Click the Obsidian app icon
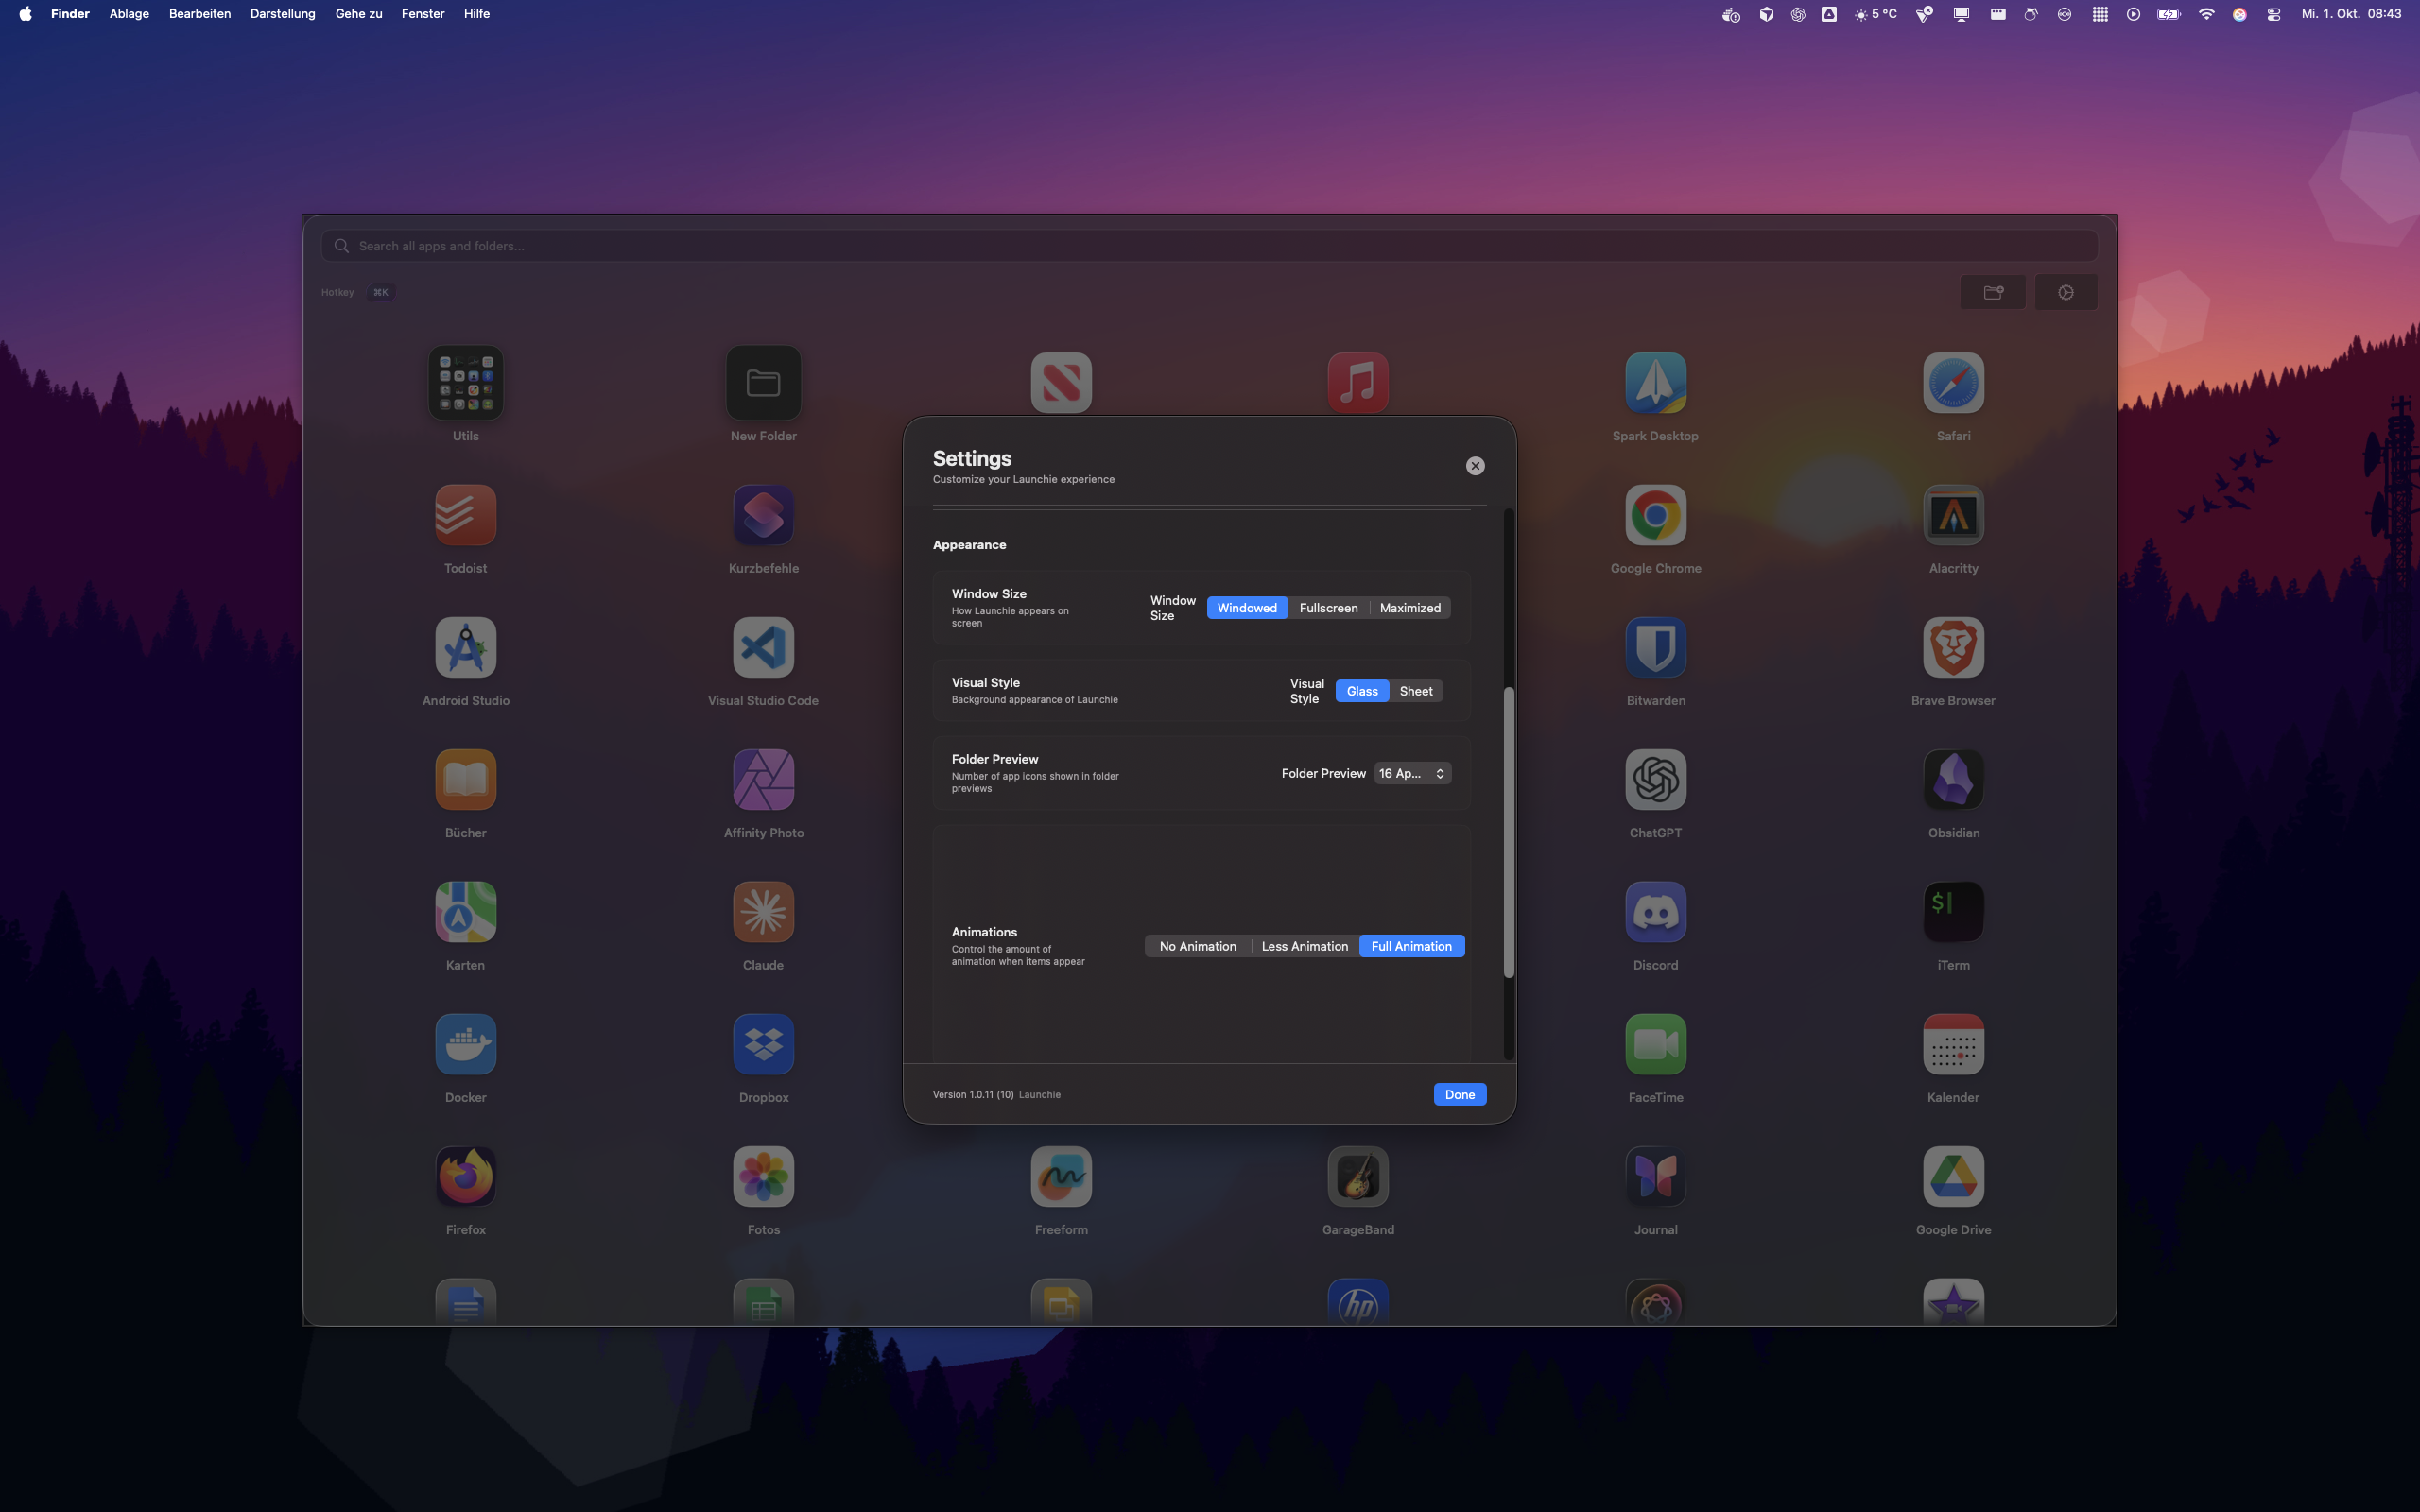 coord(1952,780)
